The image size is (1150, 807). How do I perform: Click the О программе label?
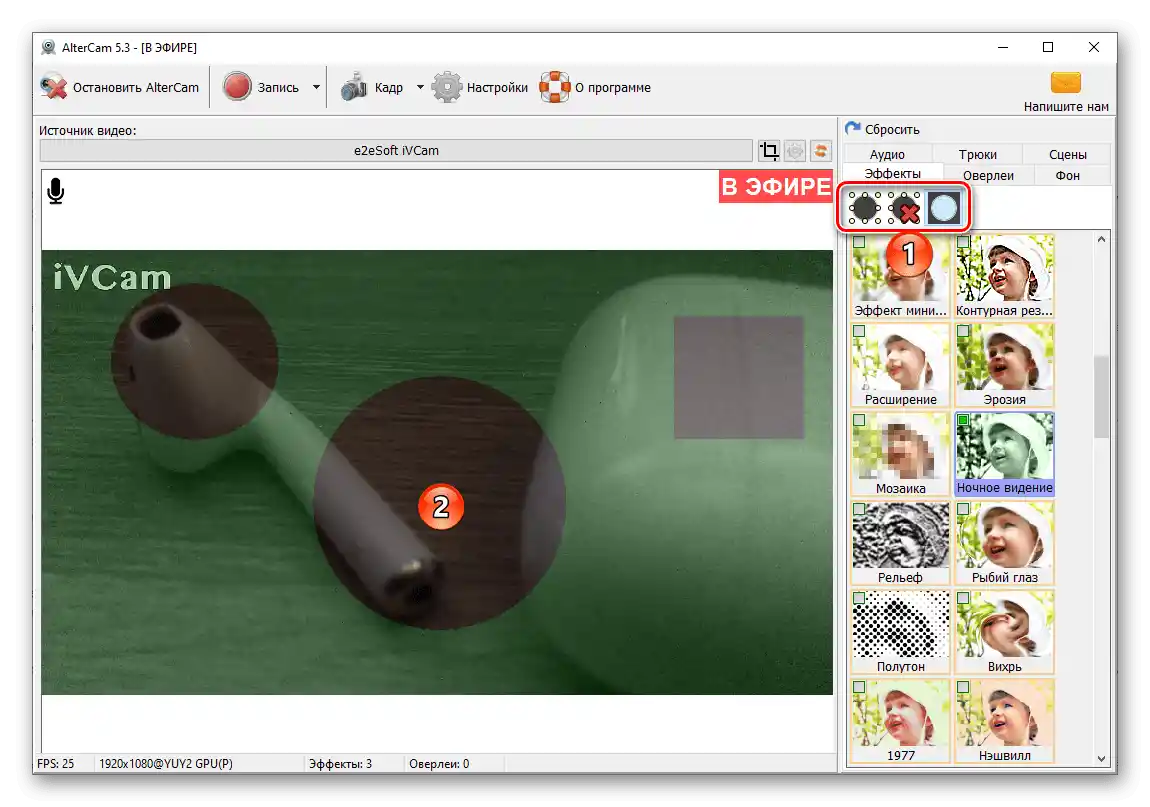612,87
